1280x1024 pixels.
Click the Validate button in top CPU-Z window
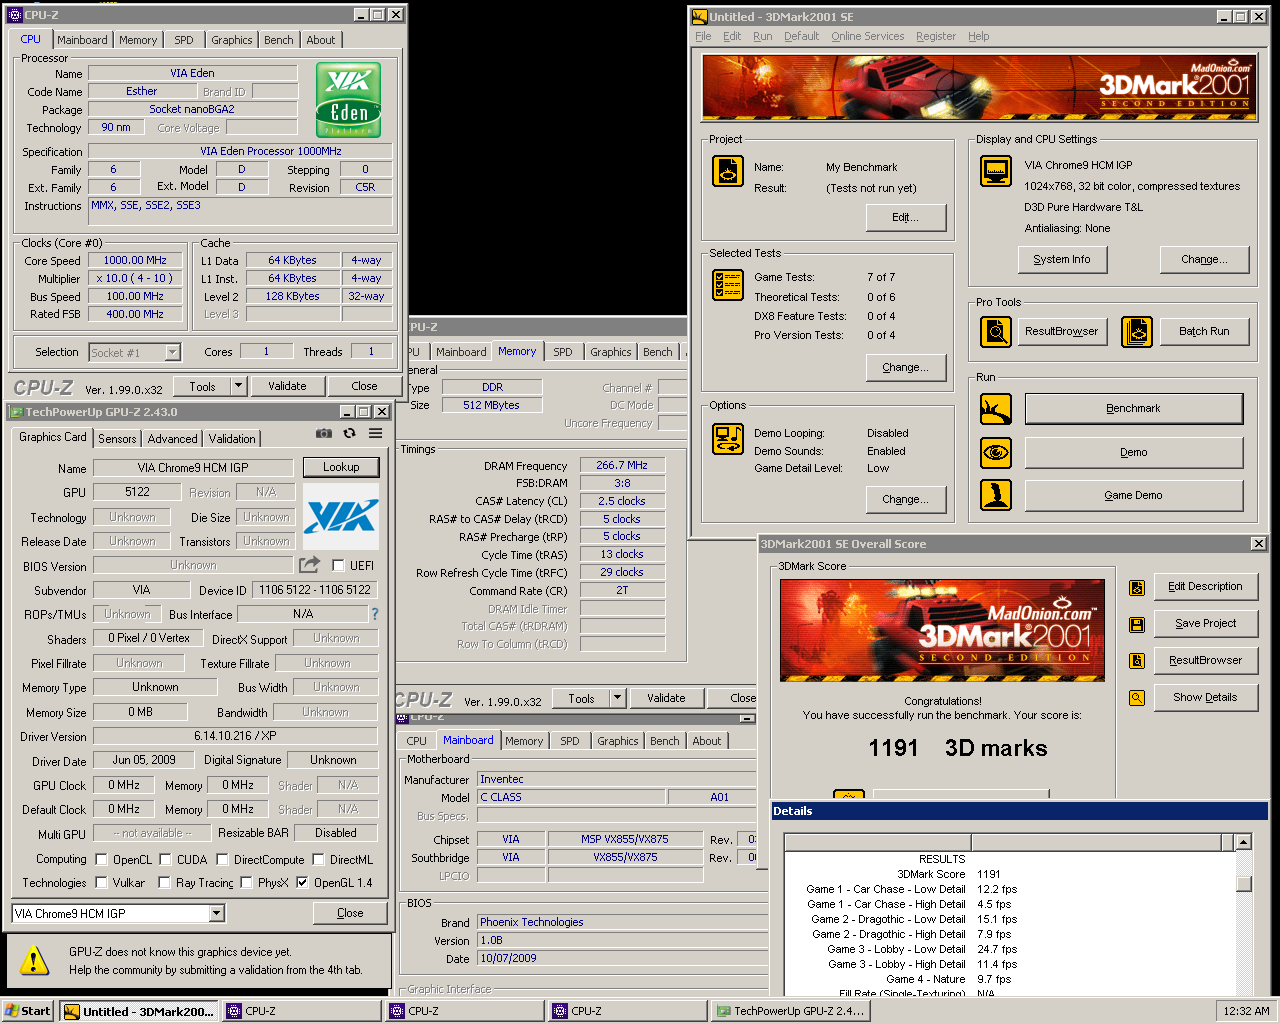tap(287, 386)
